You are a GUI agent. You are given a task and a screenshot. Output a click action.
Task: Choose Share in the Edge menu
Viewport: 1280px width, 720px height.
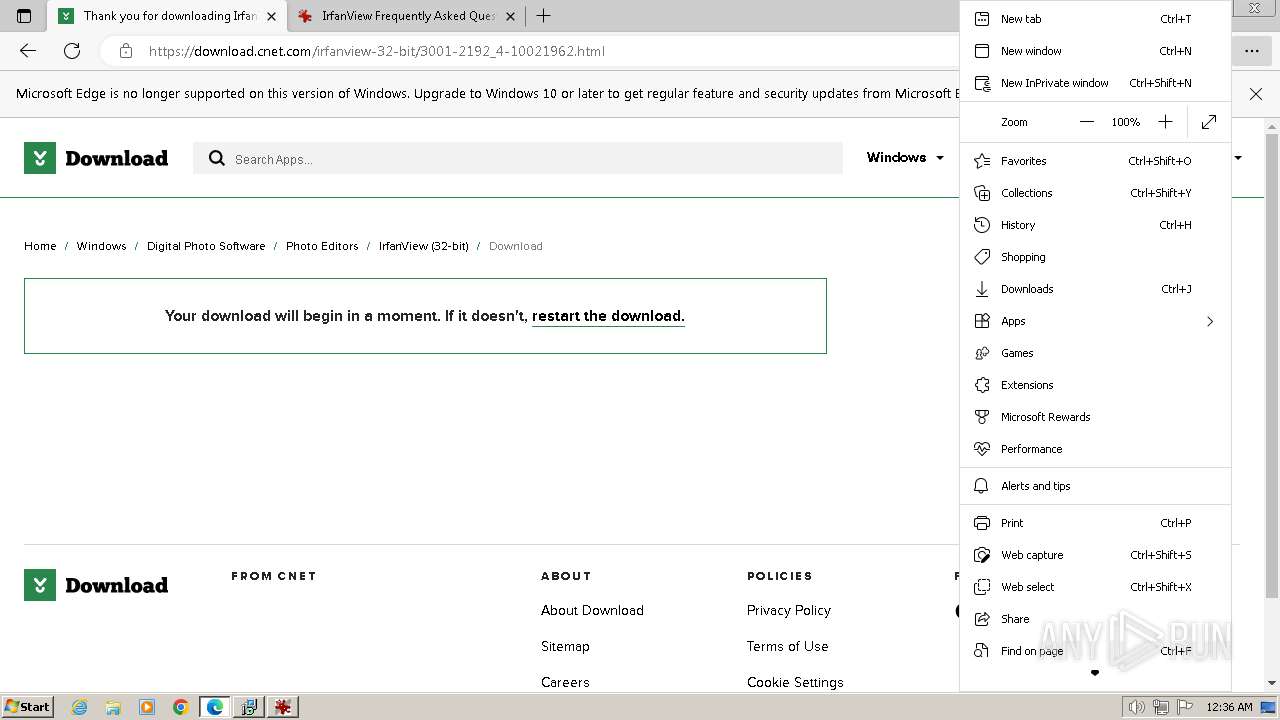[x=1095, y=619]
